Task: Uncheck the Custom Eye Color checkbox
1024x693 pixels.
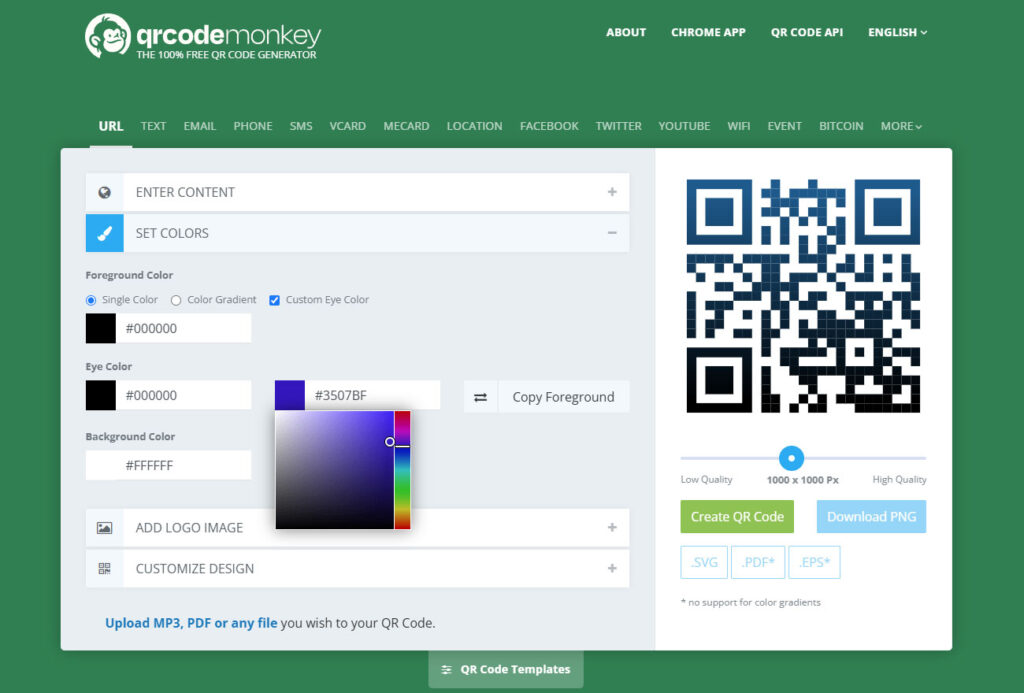Action: click(x=274, y=300)
